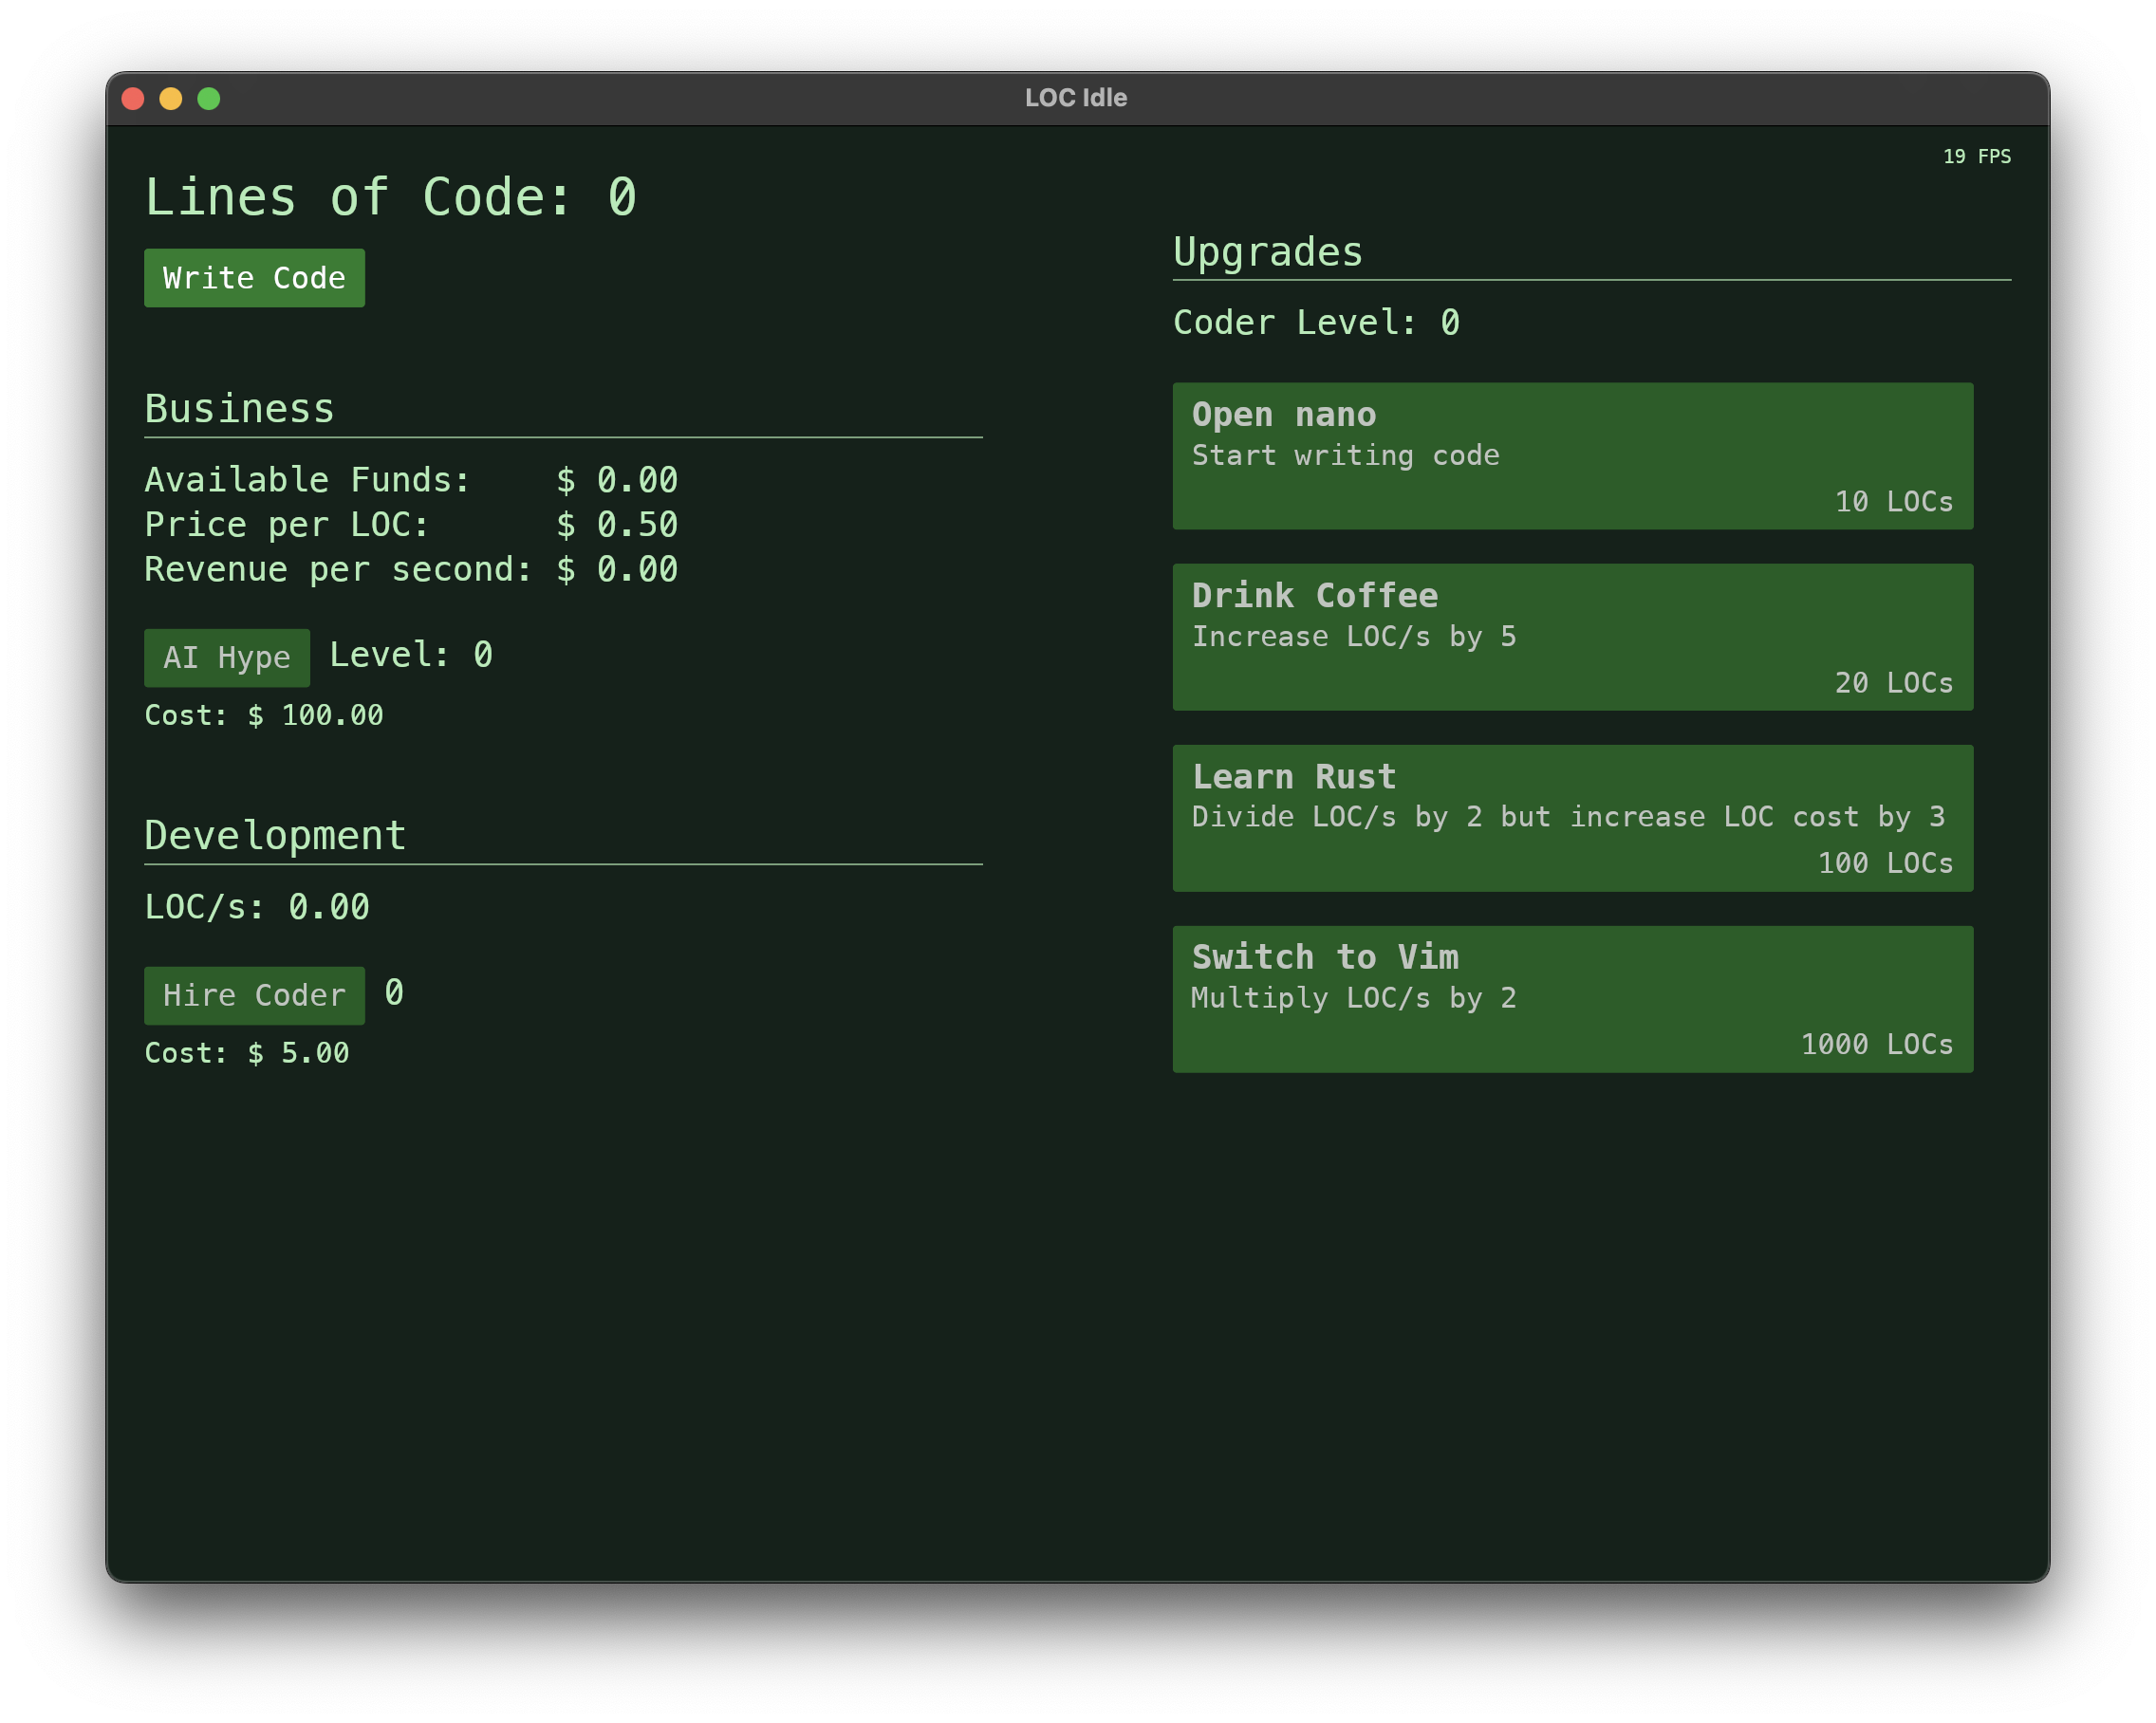
Task: Select the Learn Rust upgrade
Action: (x=1572, y=818)
